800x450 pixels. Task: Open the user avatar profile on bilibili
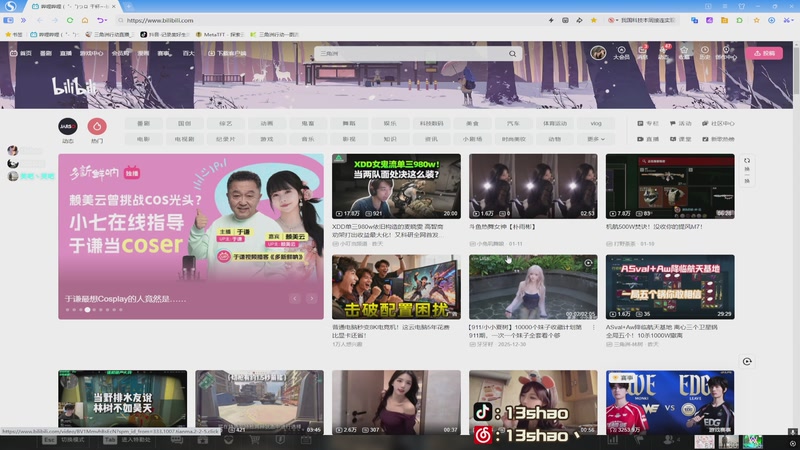click(598, 53)
